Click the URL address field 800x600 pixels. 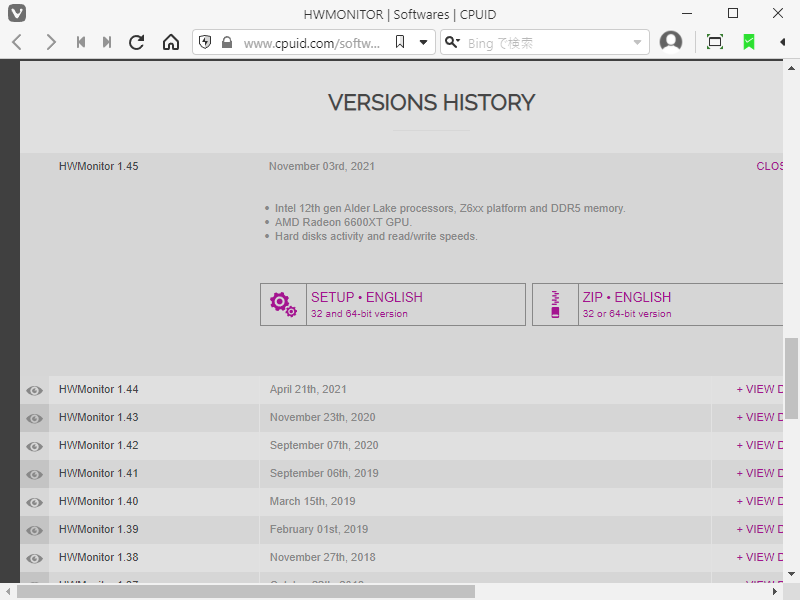[312, 43]
